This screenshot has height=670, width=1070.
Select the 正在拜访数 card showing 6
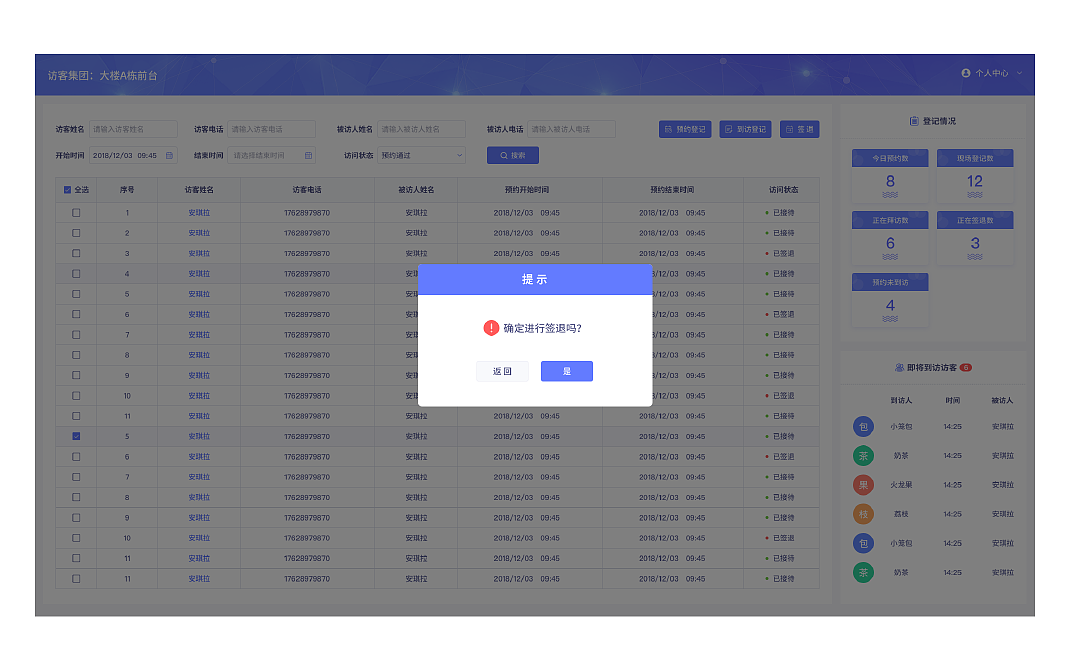(890, 237)
